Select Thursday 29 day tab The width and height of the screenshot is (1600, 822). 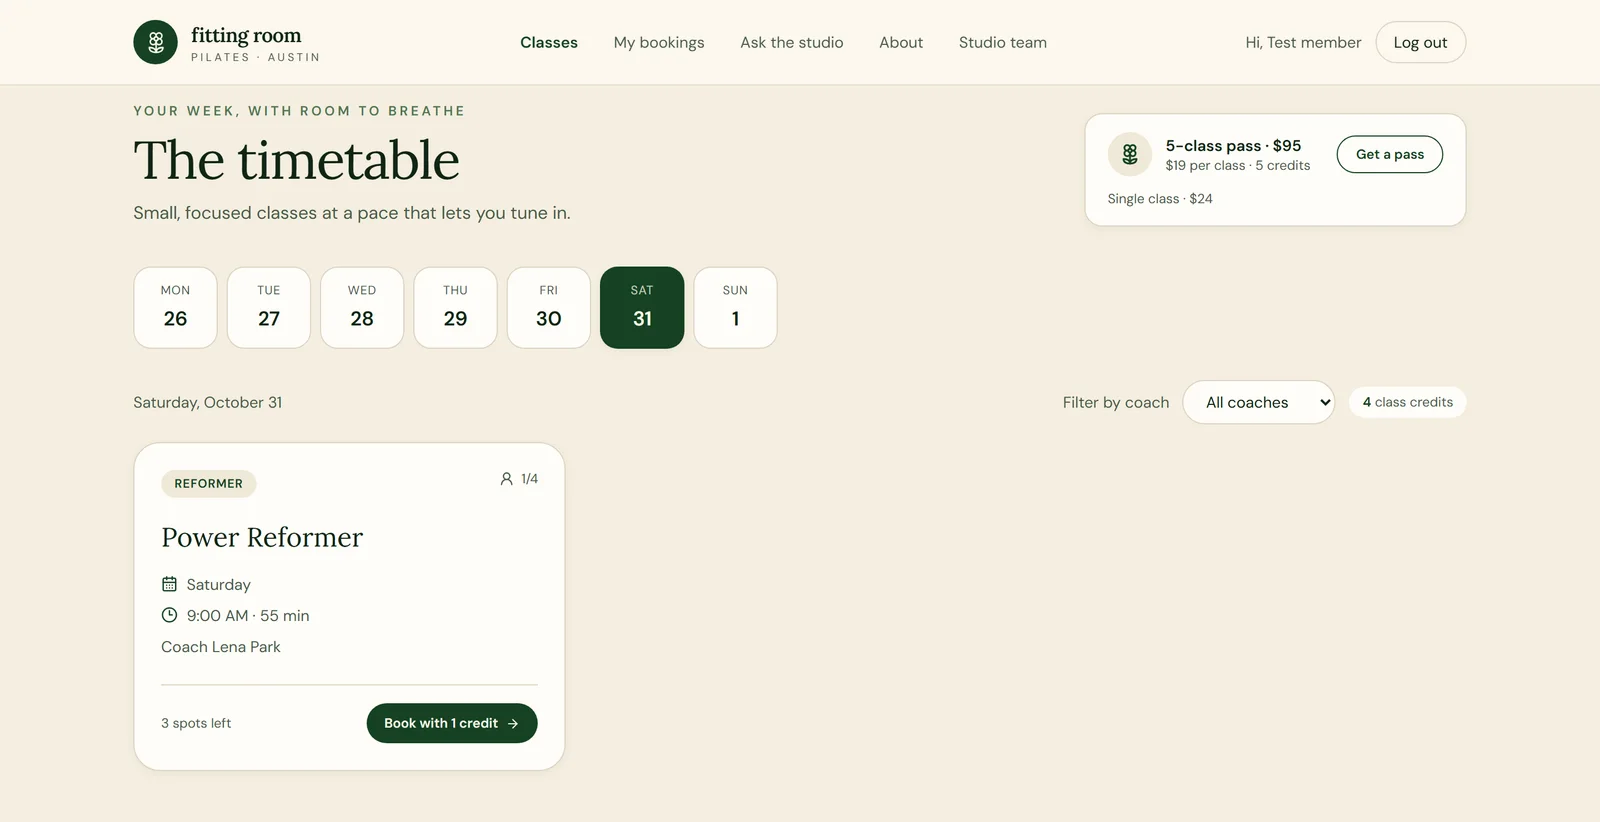pos(455,307)
